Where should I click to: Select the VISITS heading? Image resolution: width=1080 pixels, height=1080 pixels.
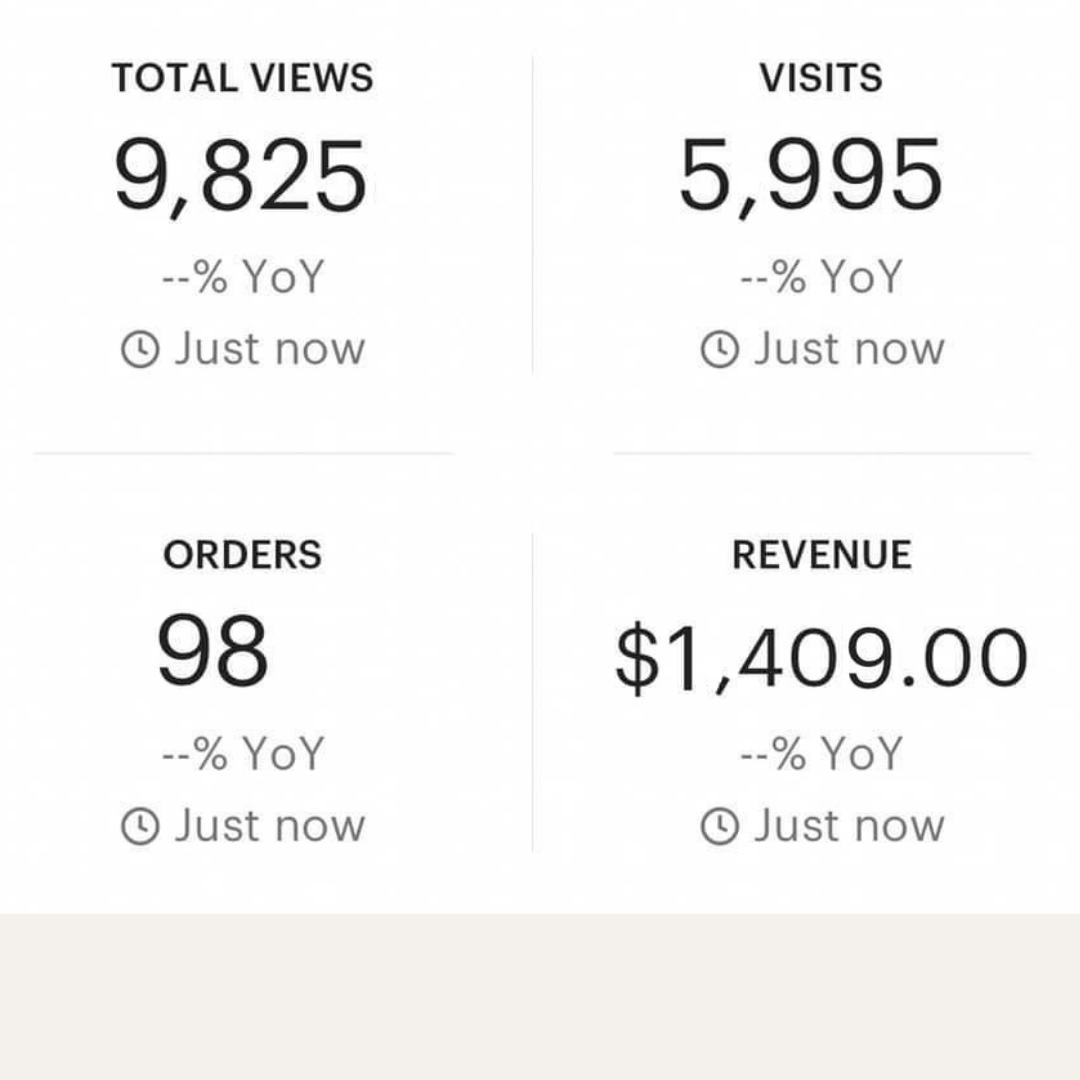[x=821, y=78]
